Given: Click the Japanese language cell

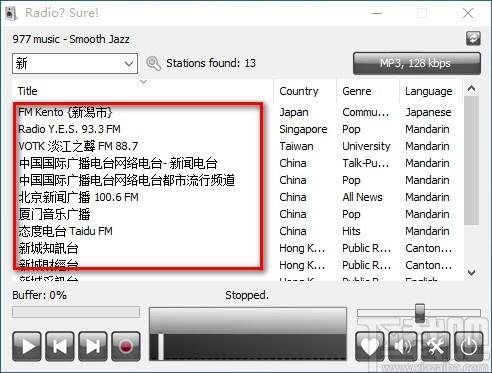Looking at the screenshot, I should [428, 112].
